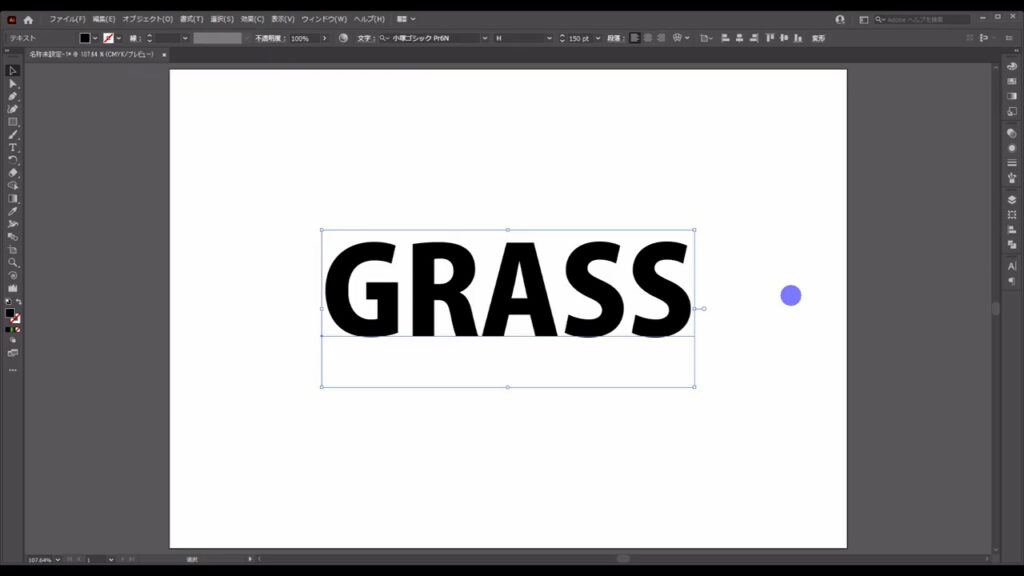Enable left paragraph alignment
The image size is (1024, 576).
635,38
